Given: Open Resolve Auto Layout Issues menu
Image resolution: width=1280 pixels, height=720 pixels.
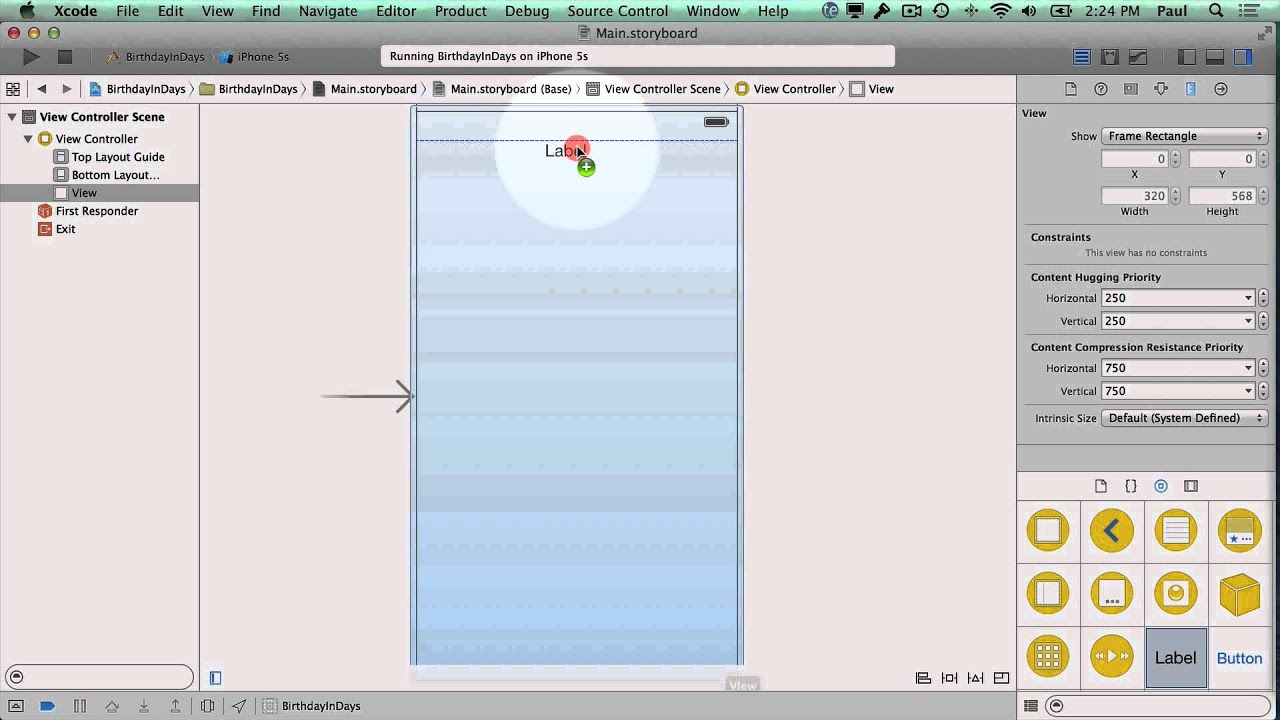Looking at the screenshot, I should (x=976, y=678).
